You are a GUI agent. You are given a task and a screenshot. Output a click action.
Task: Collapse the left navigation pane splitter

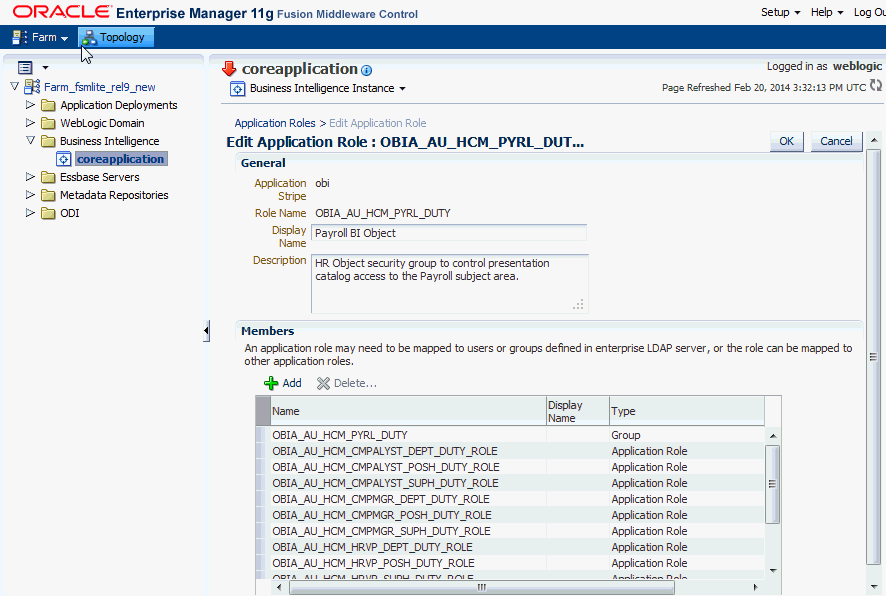(x=206, y=331)
